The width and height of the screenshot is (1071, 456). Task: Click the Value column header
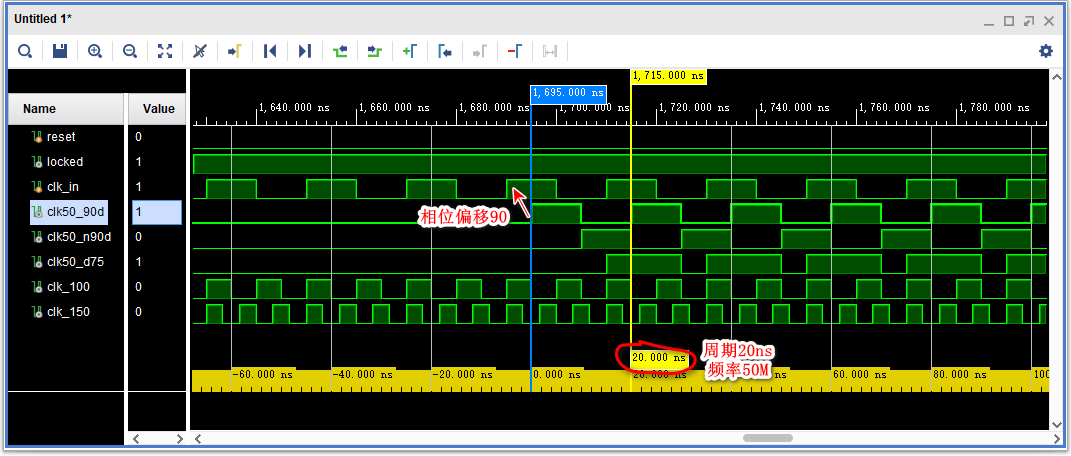pyautogui.click(x=158, y=109)
